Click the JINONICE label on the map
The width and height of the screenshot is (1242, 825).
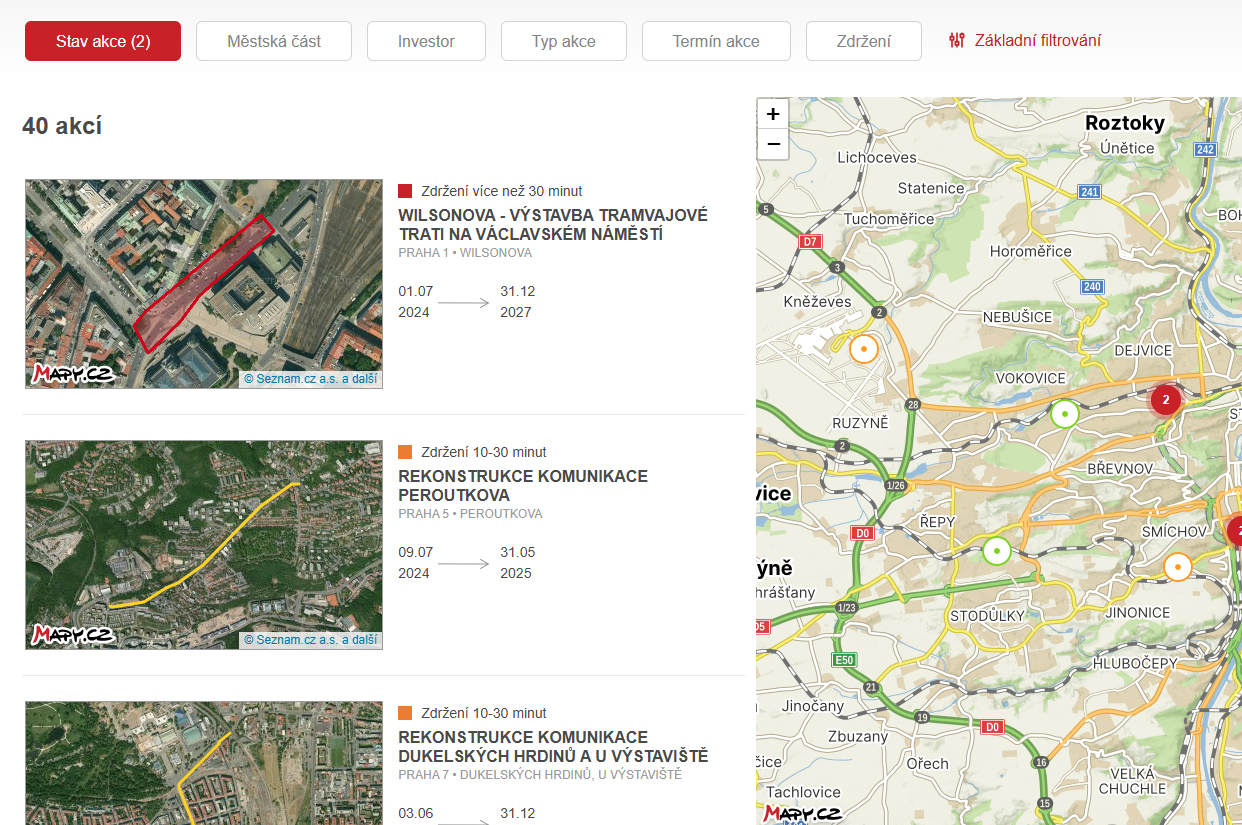[x=1138, y=612]
